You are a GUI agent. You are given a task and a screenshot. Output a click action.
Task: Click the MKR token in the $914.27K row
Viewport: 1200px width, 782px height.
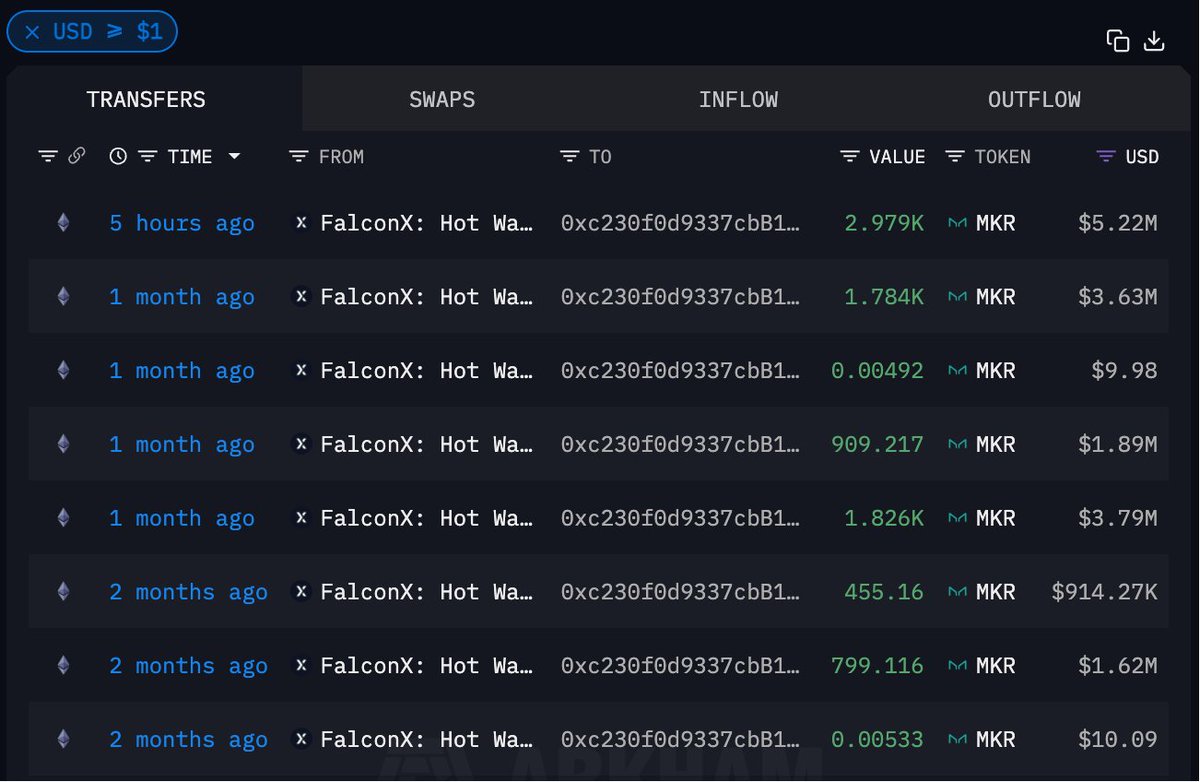(996, 592)
